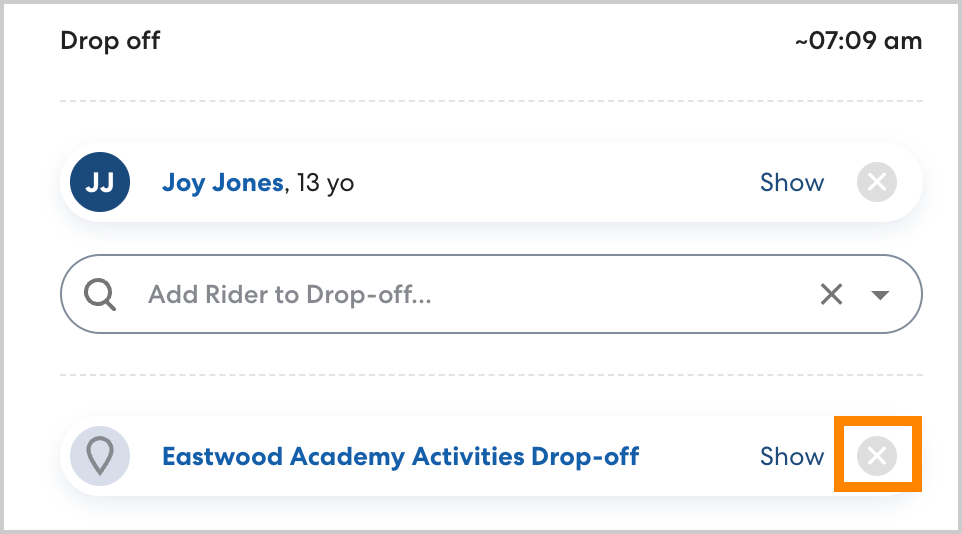
Task: Show Eastwood Academy Activities Drop-off details
Action: 792,457
